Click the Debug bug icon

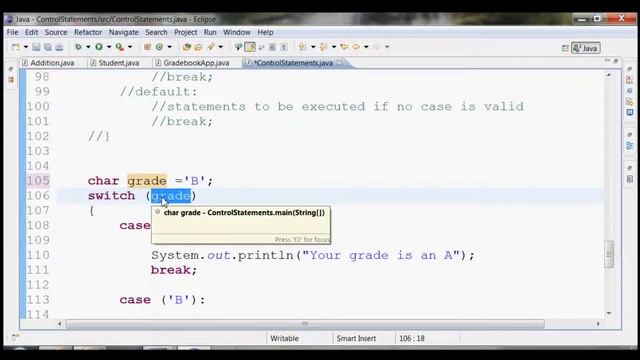click(78, 47)
